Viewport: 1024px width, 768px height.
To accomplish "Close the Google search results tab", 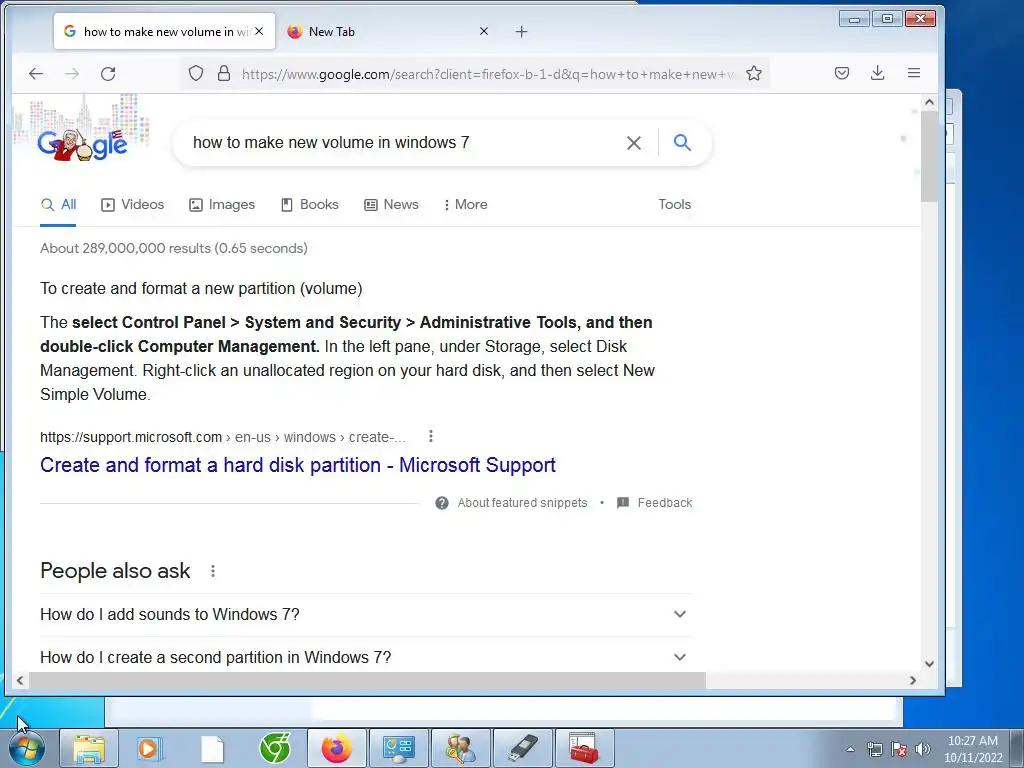I will pyautogui.click(x=259, y=31).
